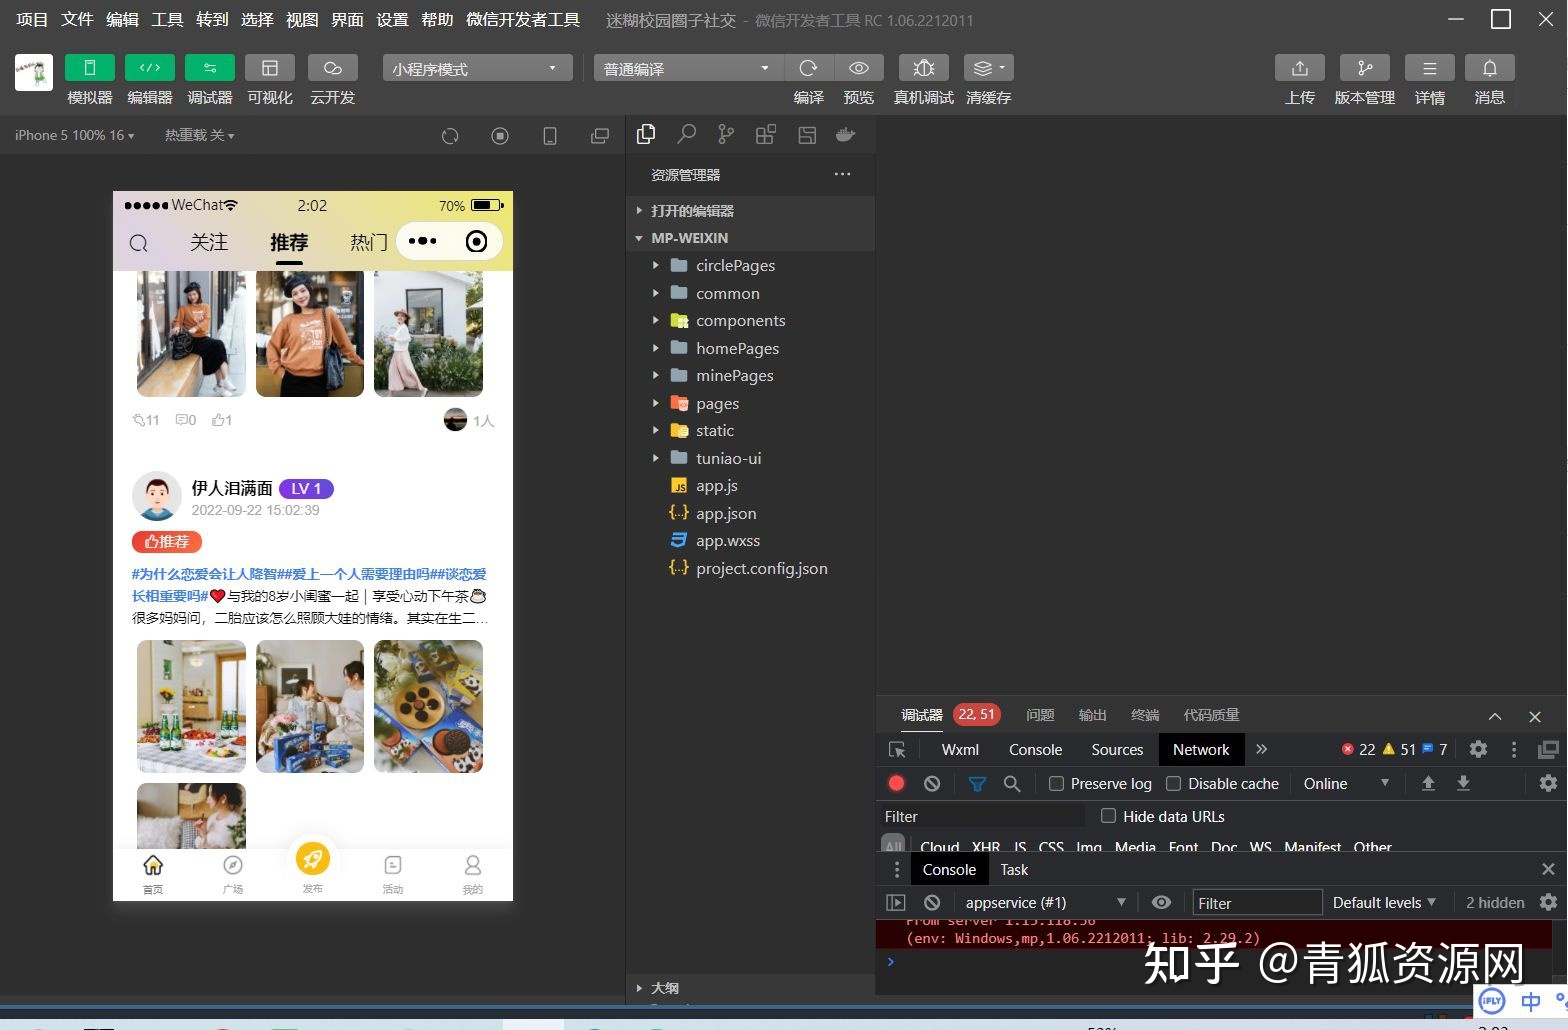The image size is (1568, 1030).
Task: Click the 发布 rocket button
Action: 312,860
